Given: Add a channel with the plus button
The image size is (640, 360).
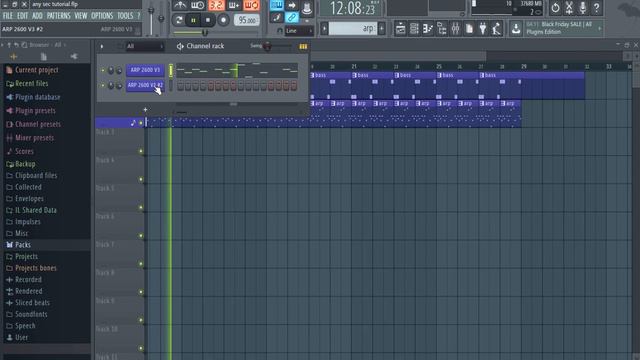Looking at the screenshot, I should (145, 109).
